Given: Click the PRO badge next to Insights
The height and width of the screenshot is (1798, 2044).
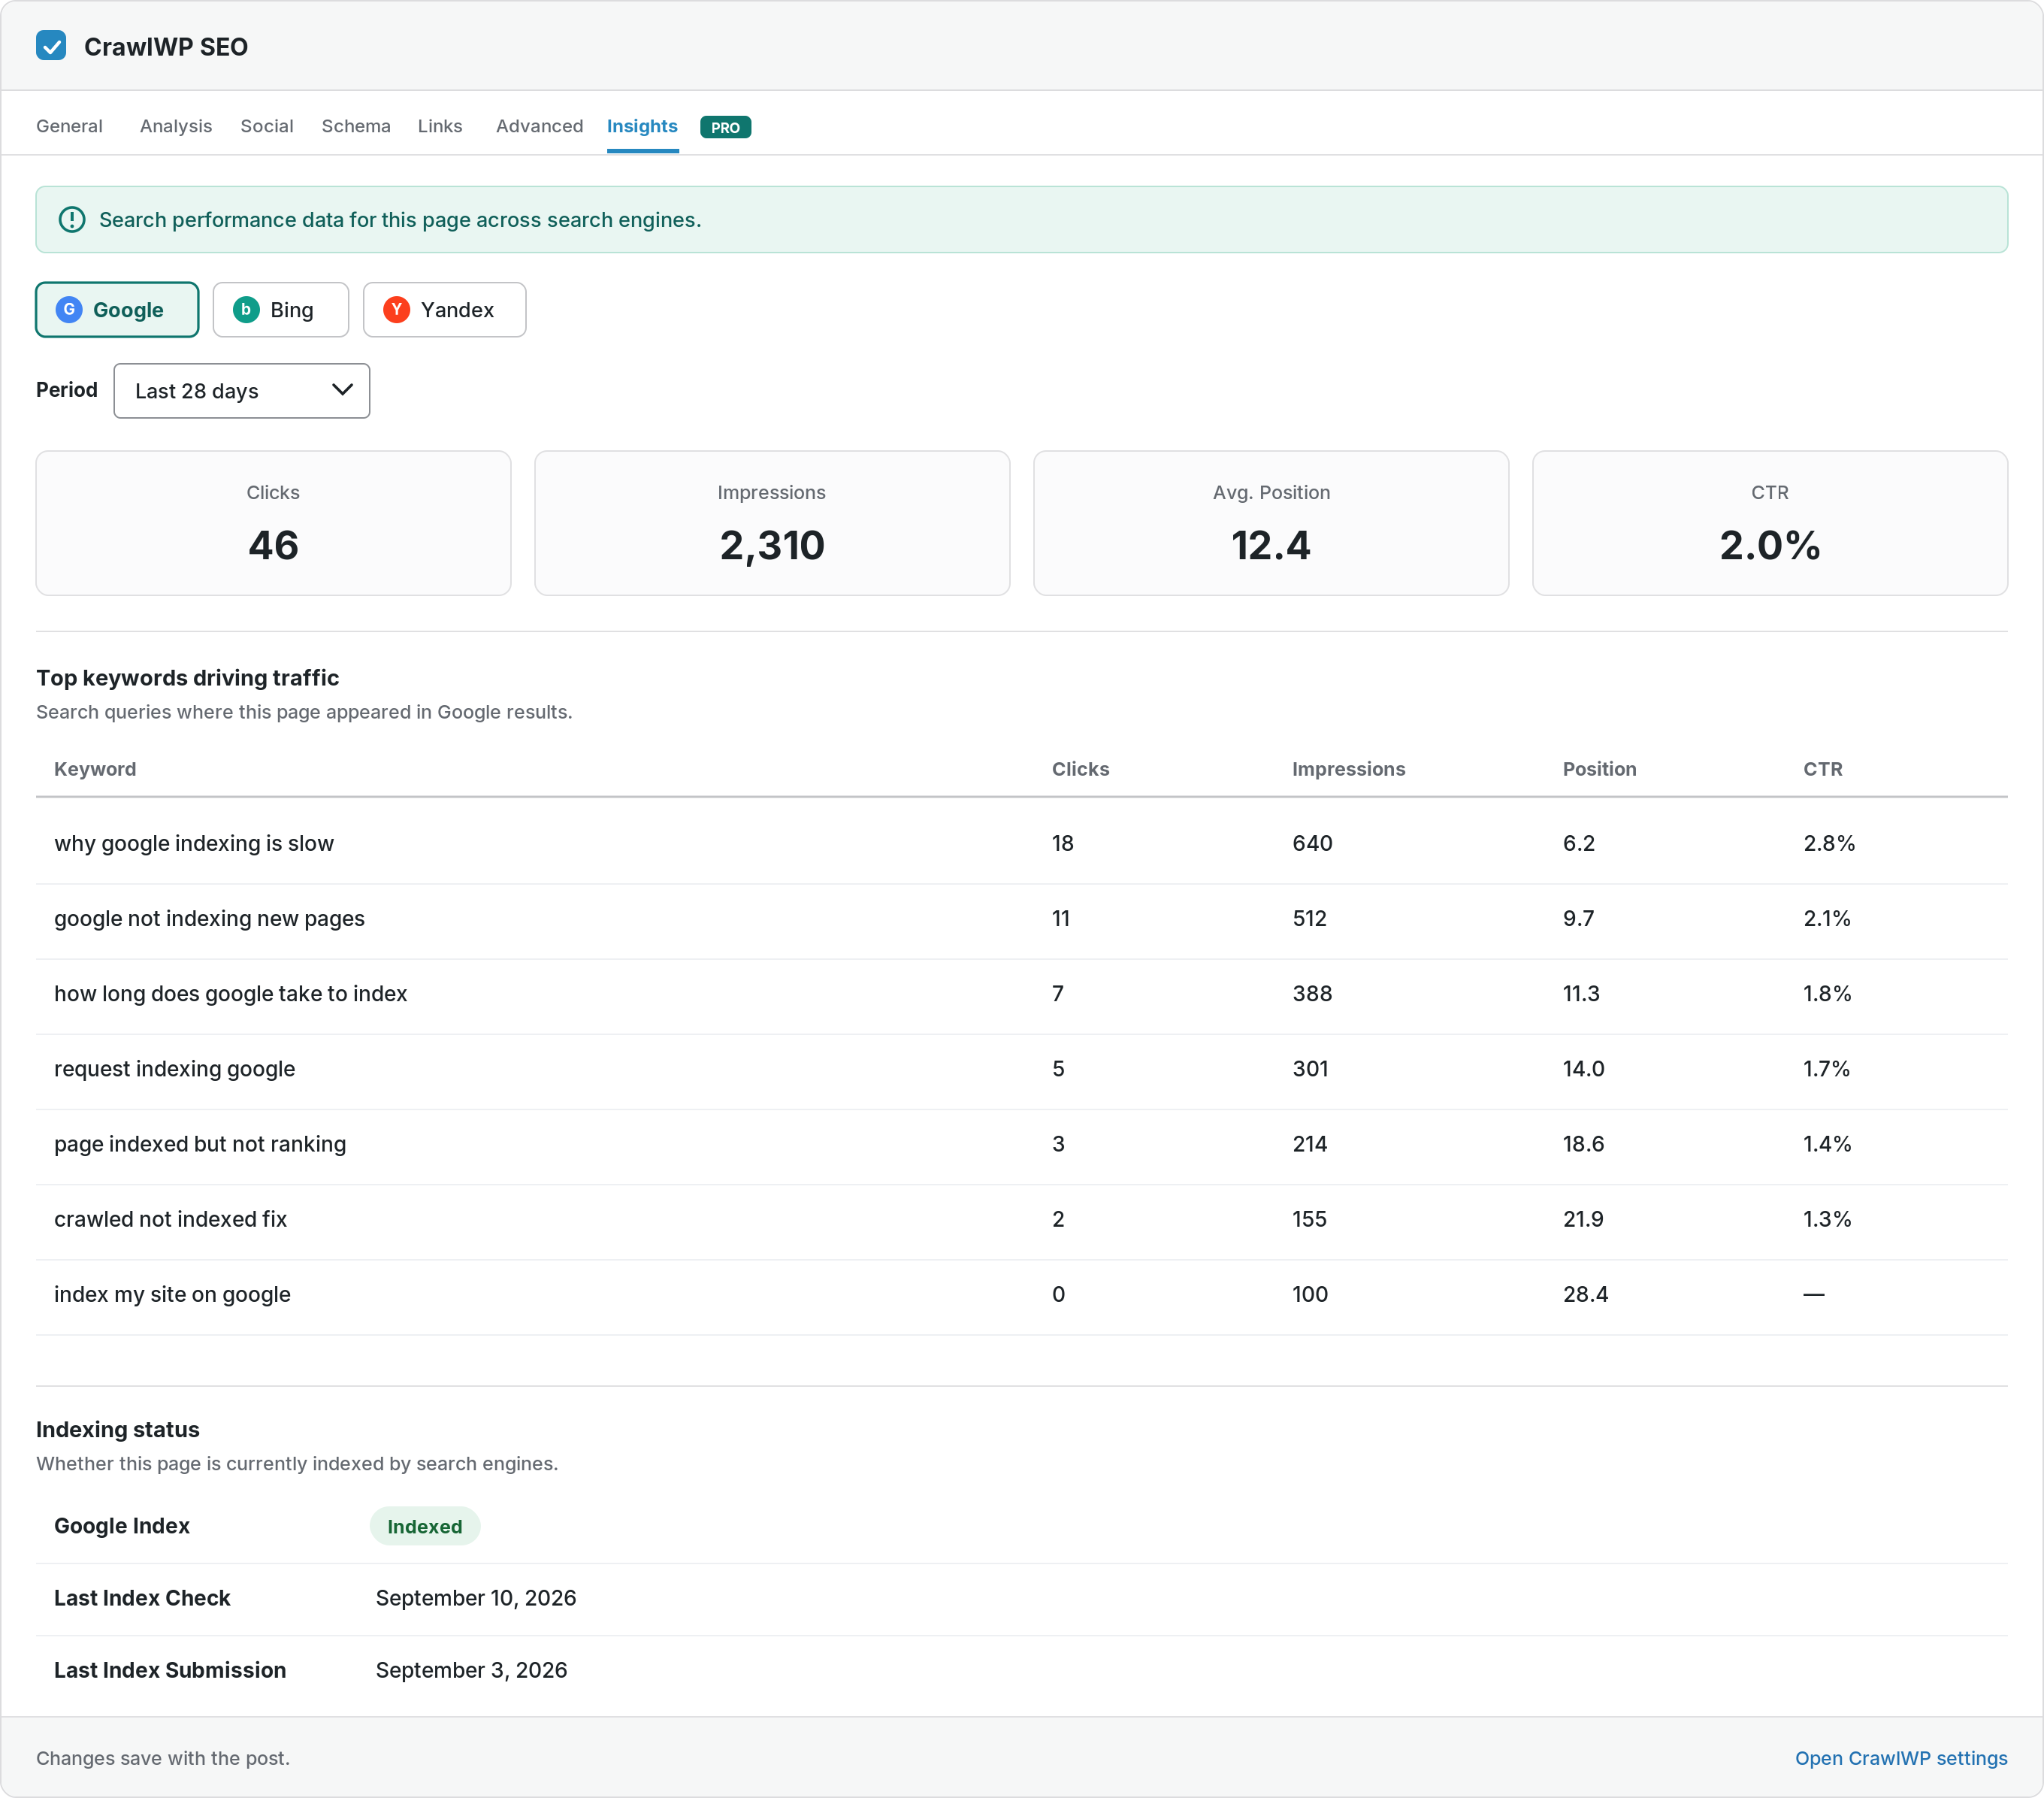Looking at the screenshot, I should click(x=725, y=127).
